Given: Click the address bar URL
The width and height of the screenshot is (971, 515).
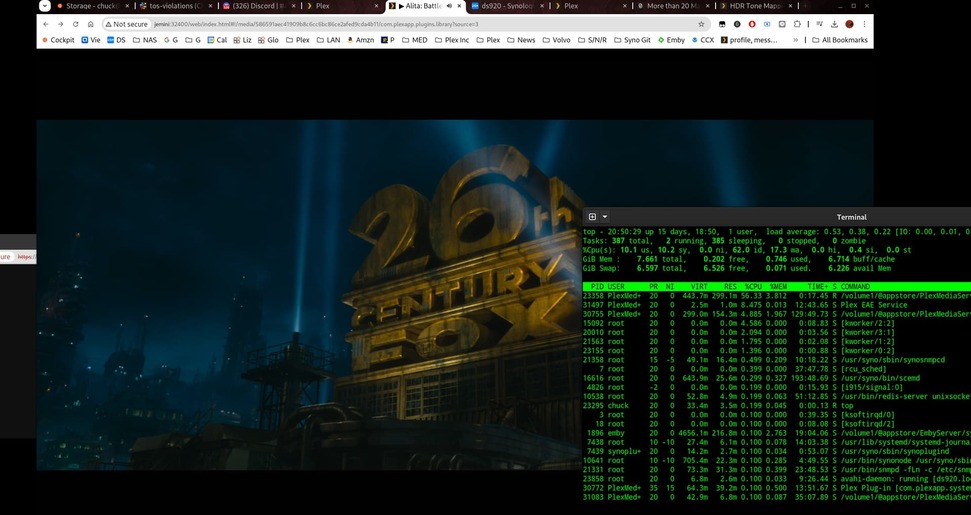Looking at the screenshot, I should click(x=316, y=24).
